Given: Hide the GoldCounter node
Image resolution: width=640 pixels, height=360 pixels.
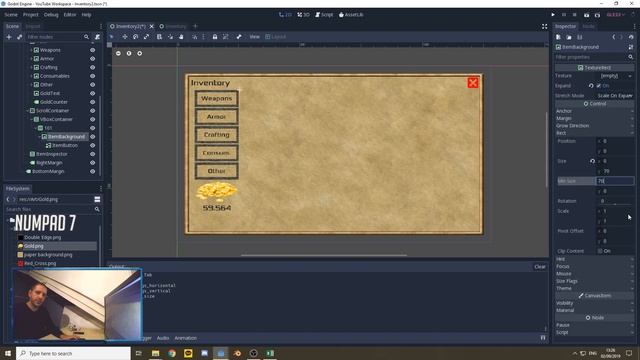Looking at the screenshot, I should [93, 102].
